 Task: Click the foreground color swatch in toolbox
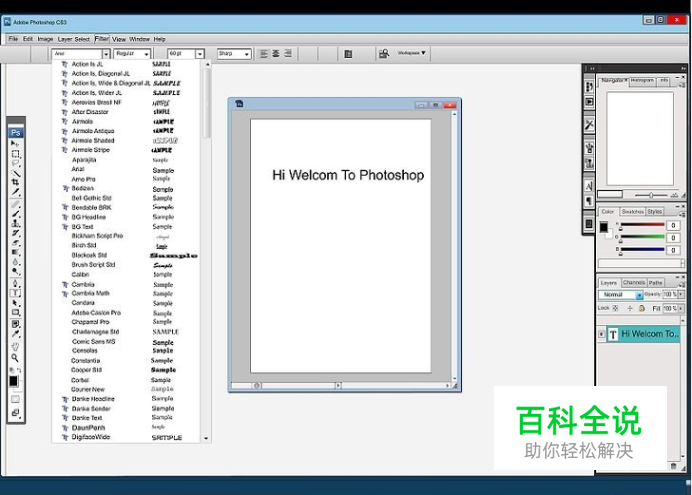(x=14, y=381)
